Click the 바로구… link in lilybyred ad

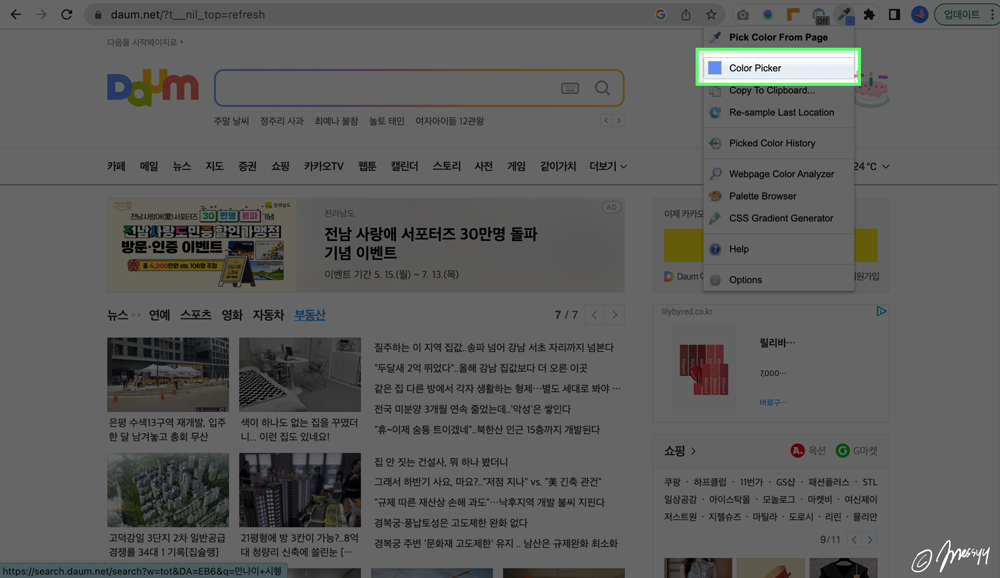[773, 402]
